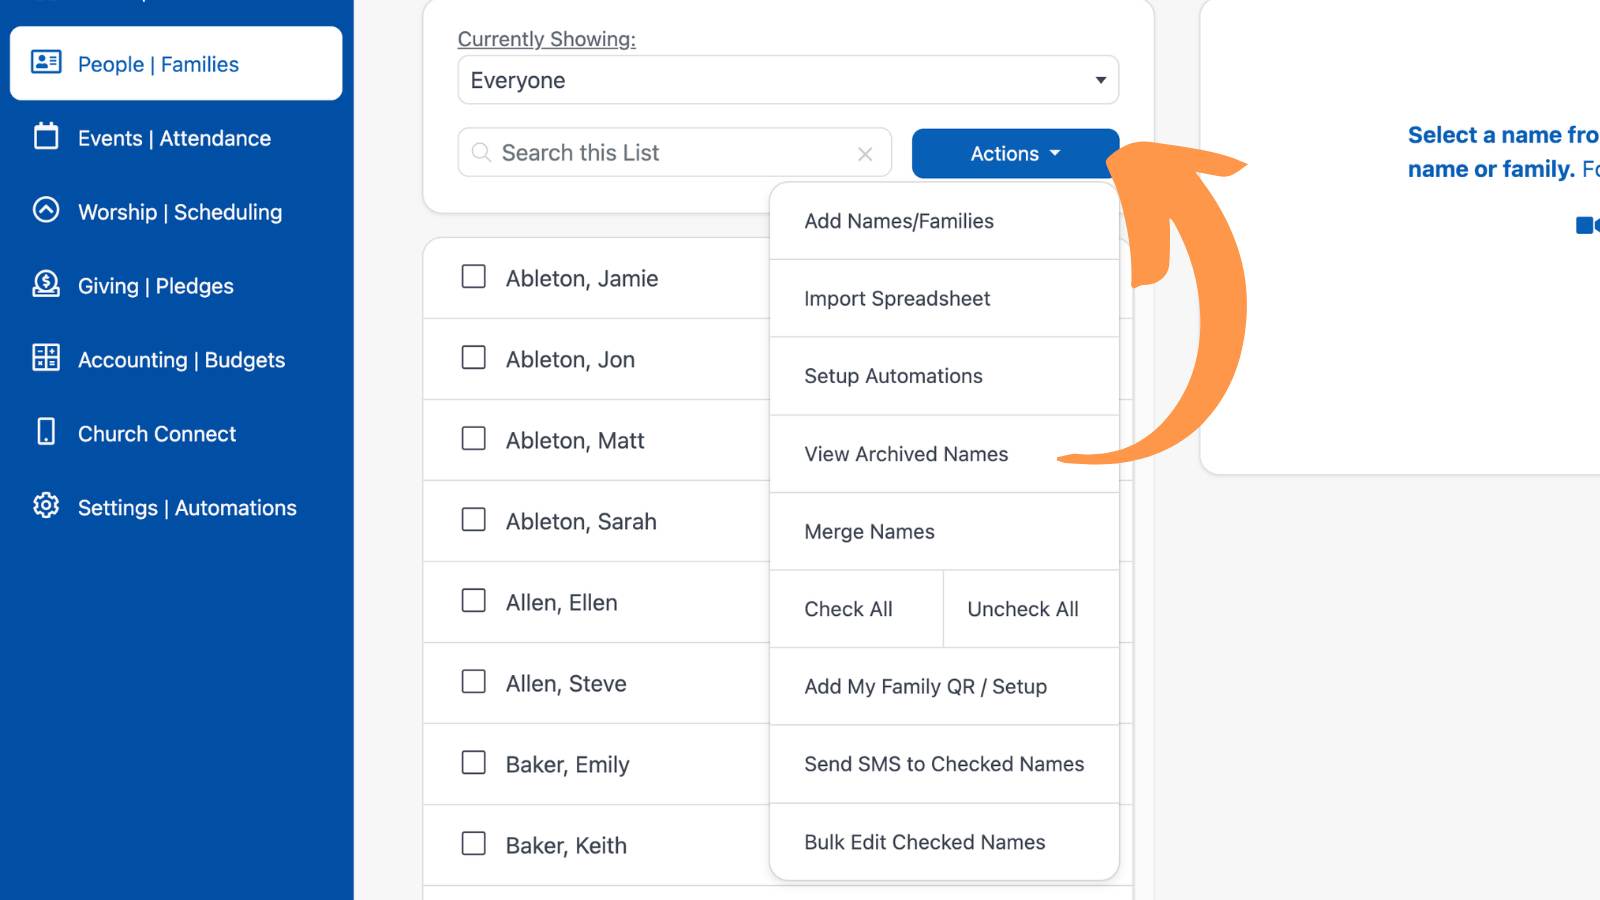Check the box for Ableton, Jon
This screenshot has height=900, width=1600.
(x=474, y=358)
